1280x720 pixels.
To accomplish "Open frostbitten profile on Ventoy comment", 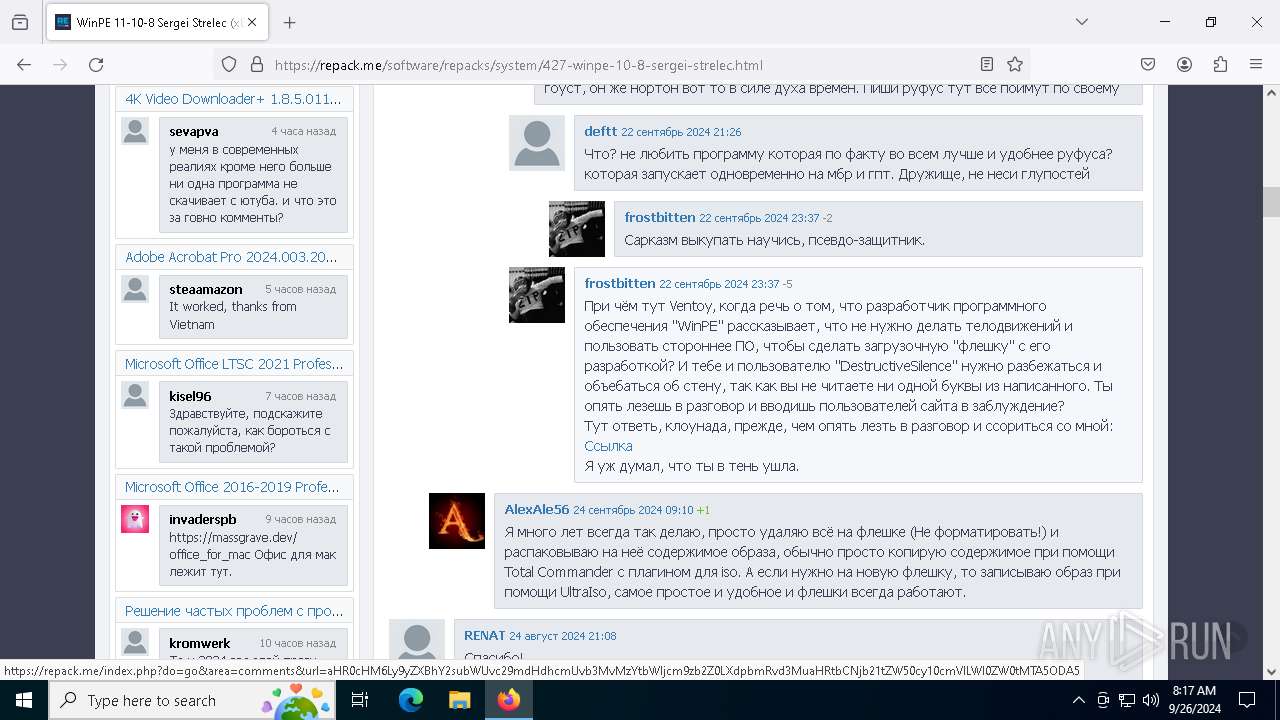I will click(x=620, y=283).
